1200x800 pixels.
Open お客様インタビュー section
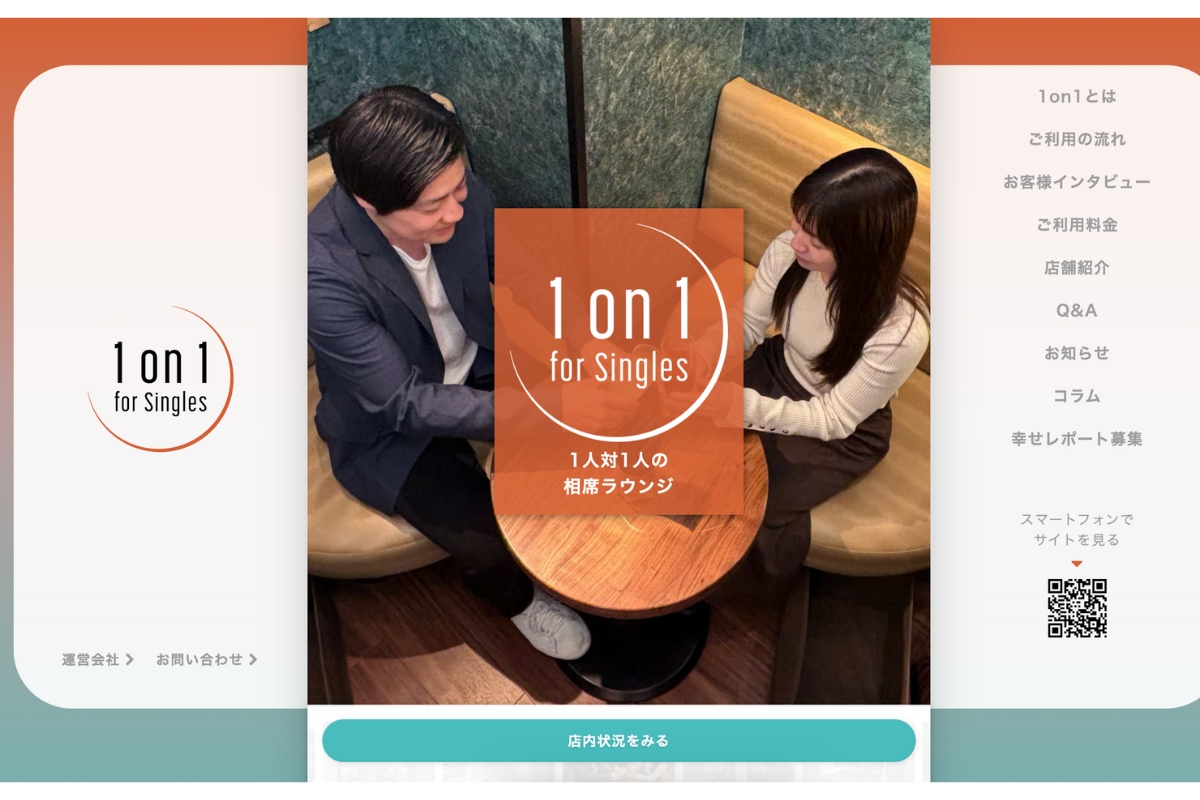tap(1077, 182)
